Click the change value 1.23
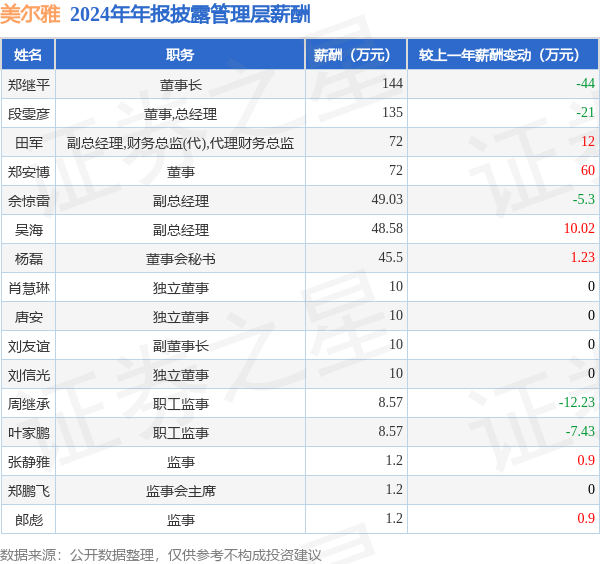Viewport: 600px width, 564px height. [583, 258]
